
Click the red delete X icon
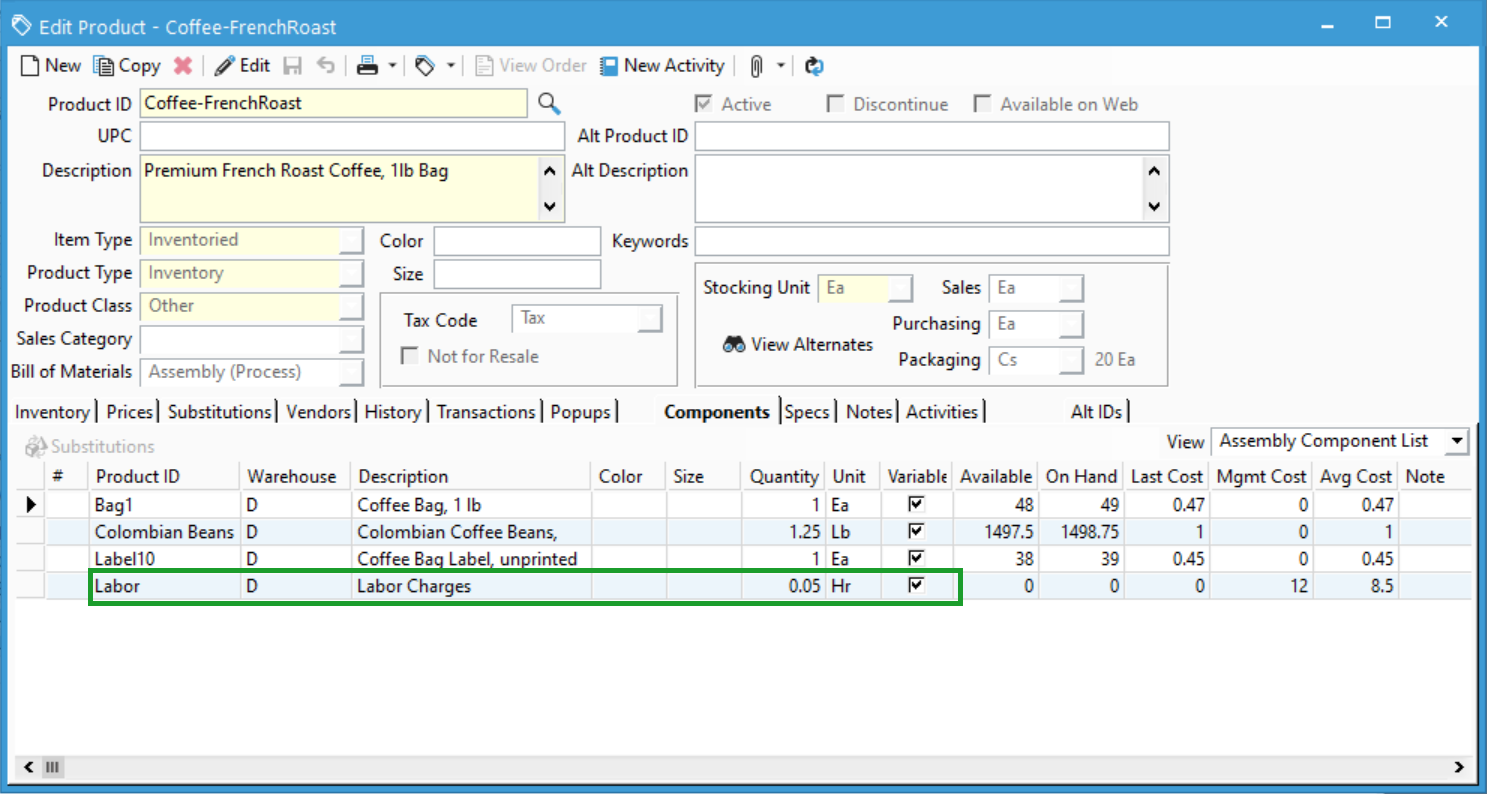click(x=182, y=66)
